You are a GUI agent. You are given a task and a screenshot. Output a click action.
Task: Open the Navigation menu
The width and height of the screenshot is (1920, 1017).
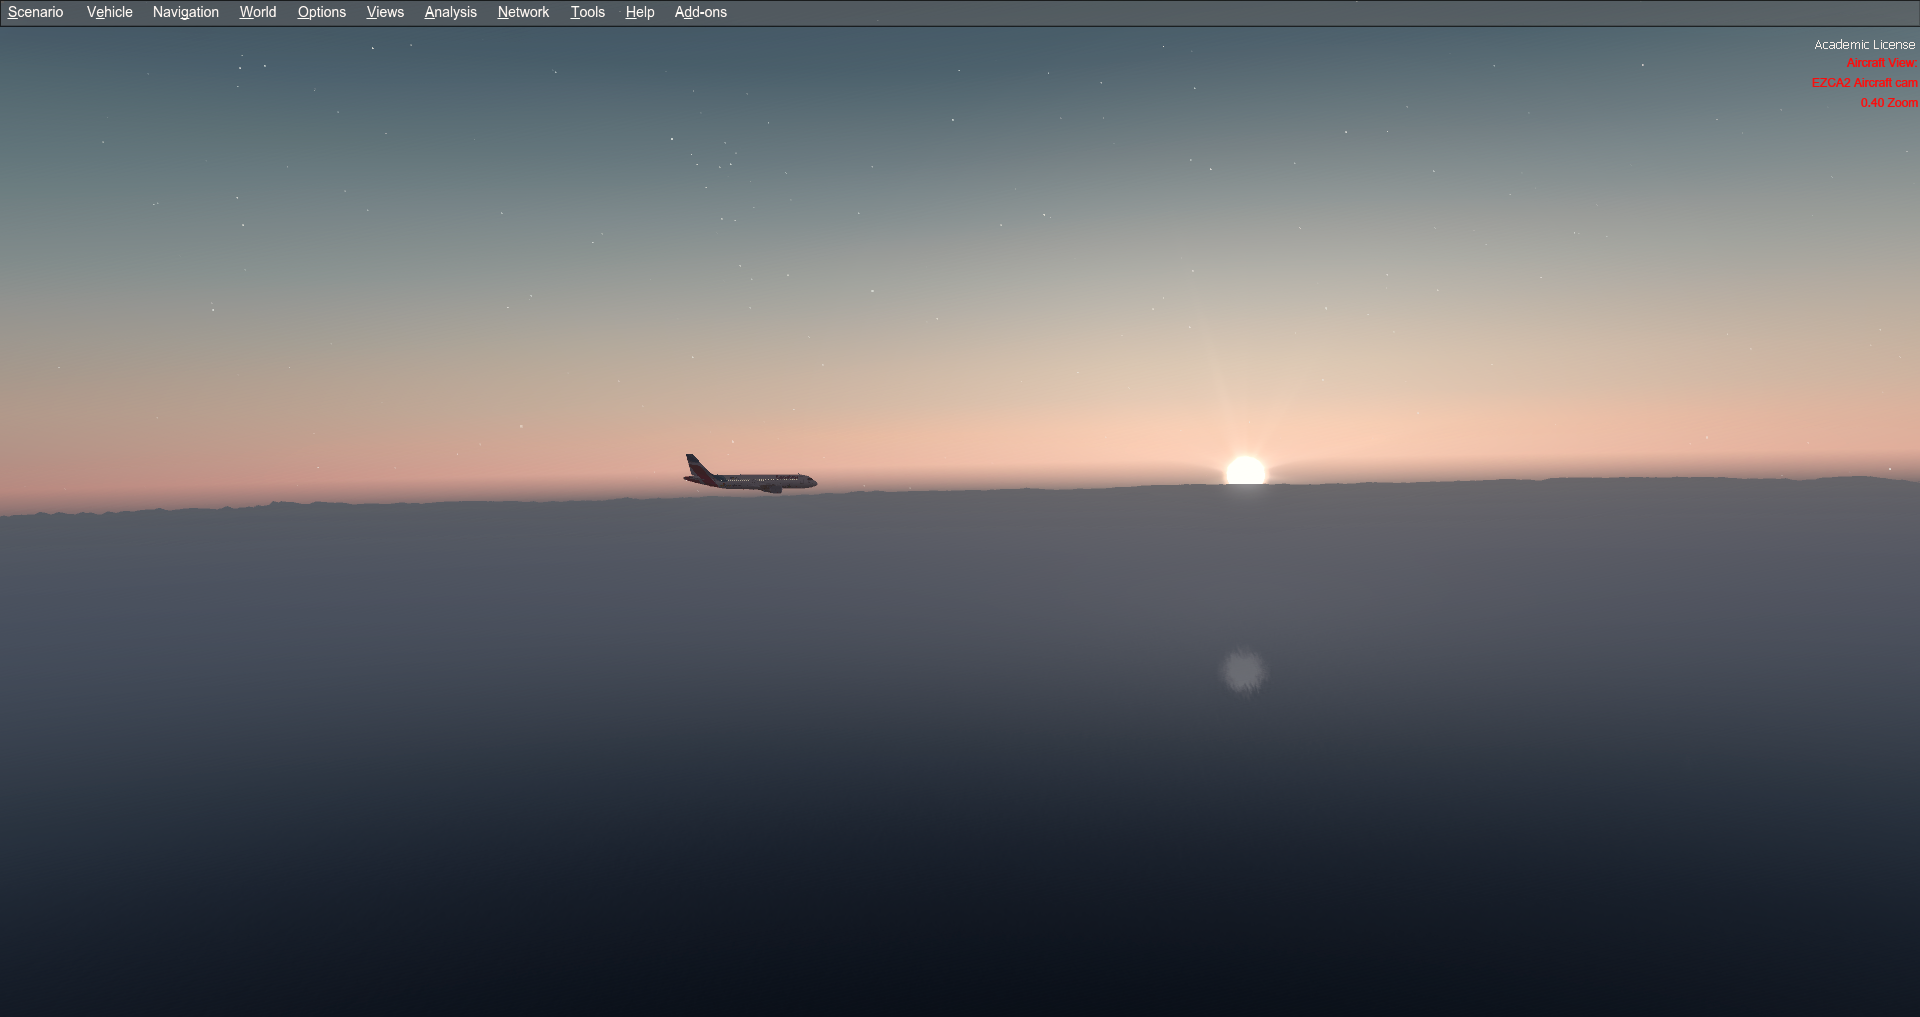tap(186, 12)
